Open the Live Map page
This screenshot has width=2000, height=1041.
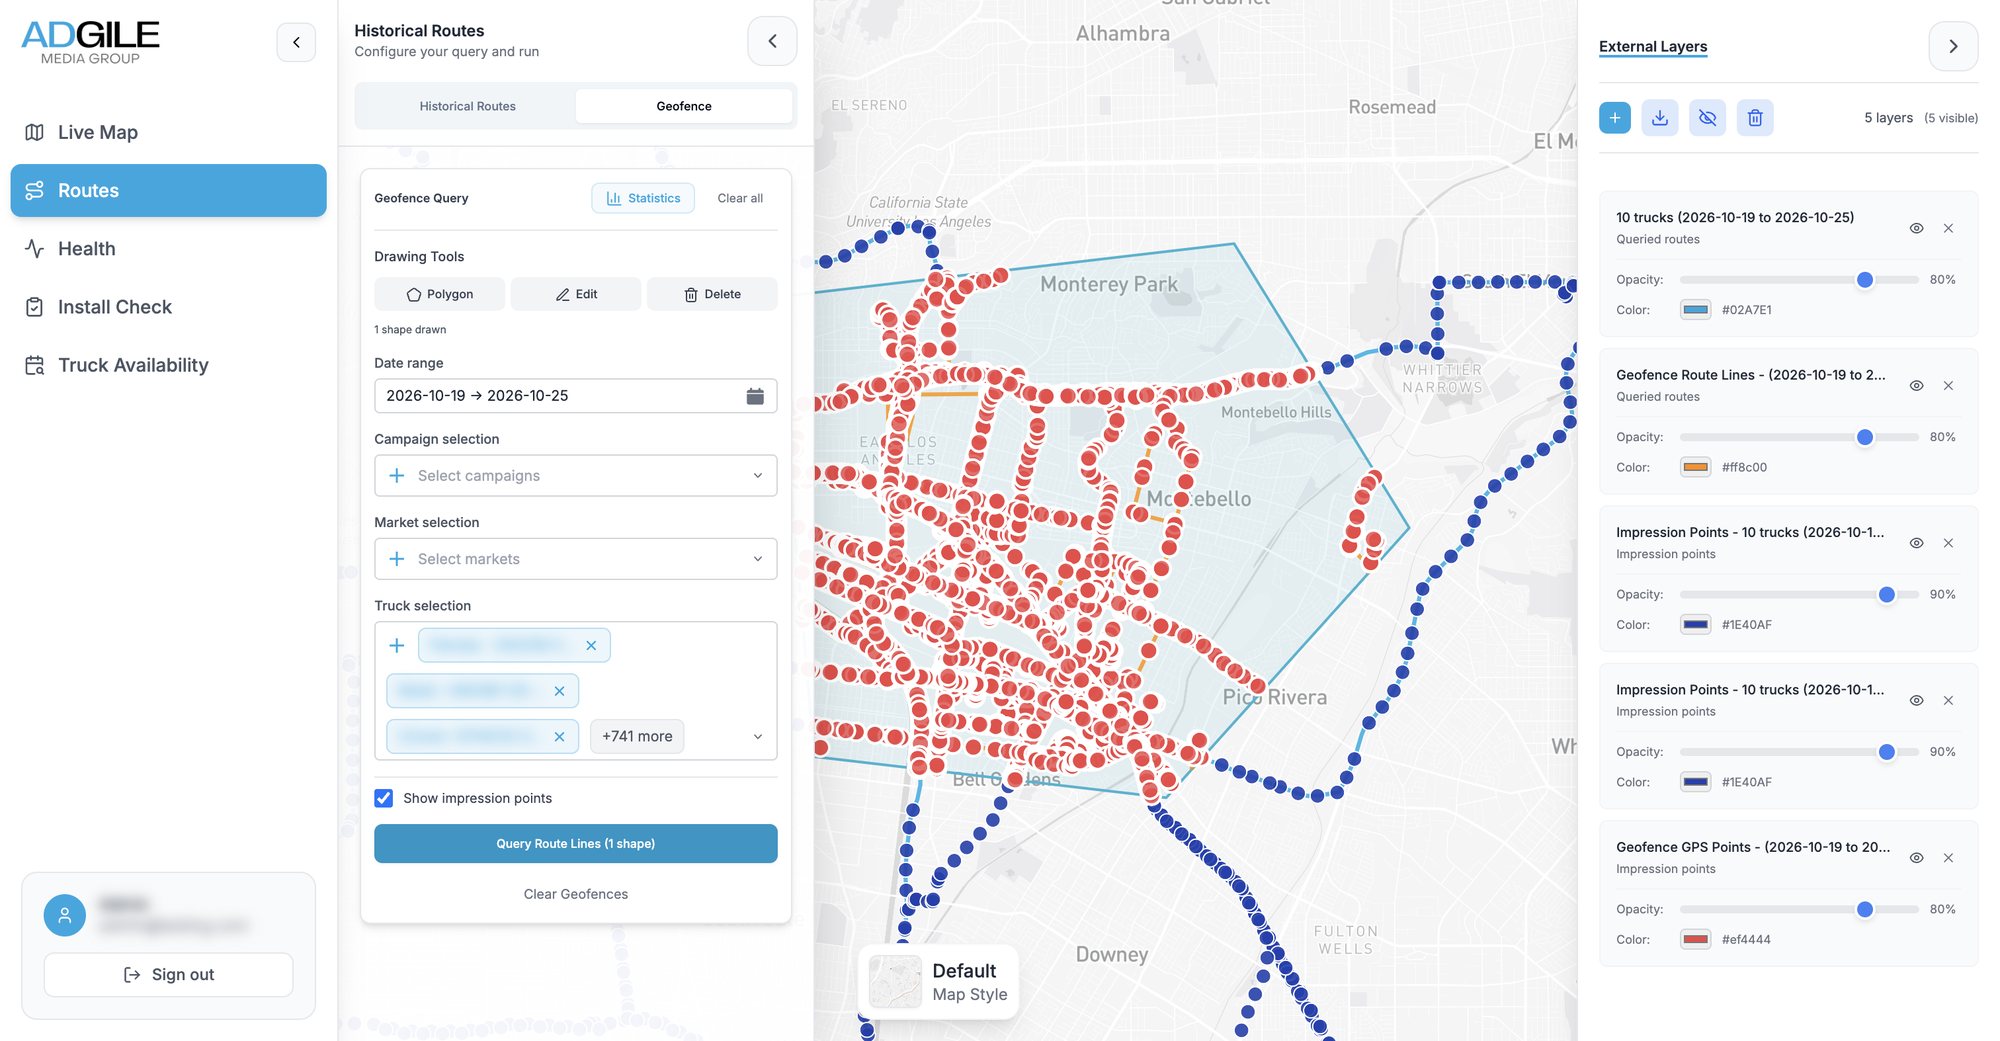pos(168,132)
